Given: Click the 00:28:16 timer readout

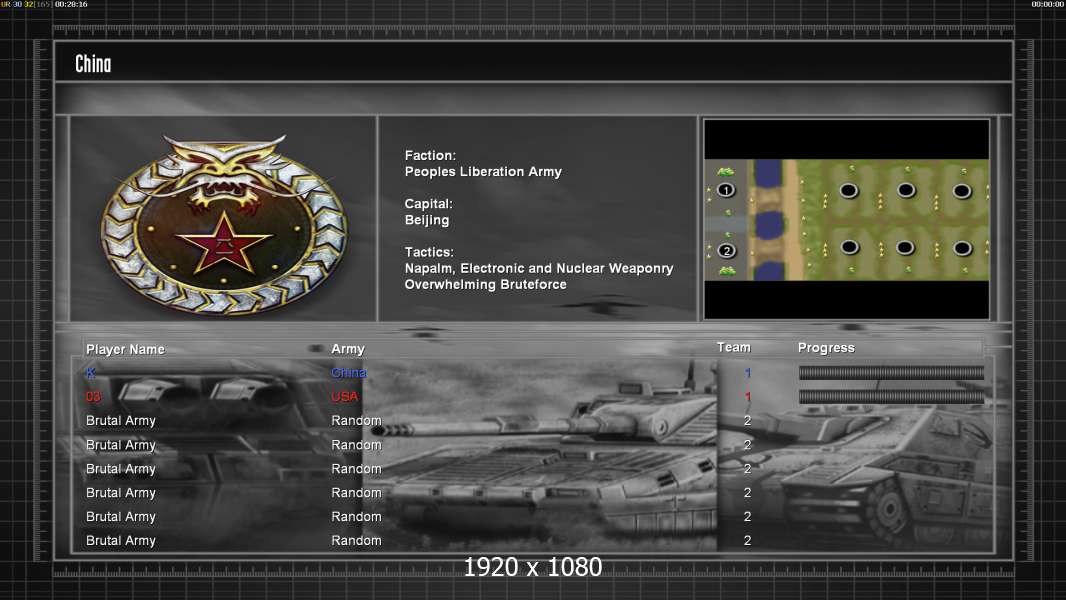Looking at the screenshot, I should tap(71, 4).
